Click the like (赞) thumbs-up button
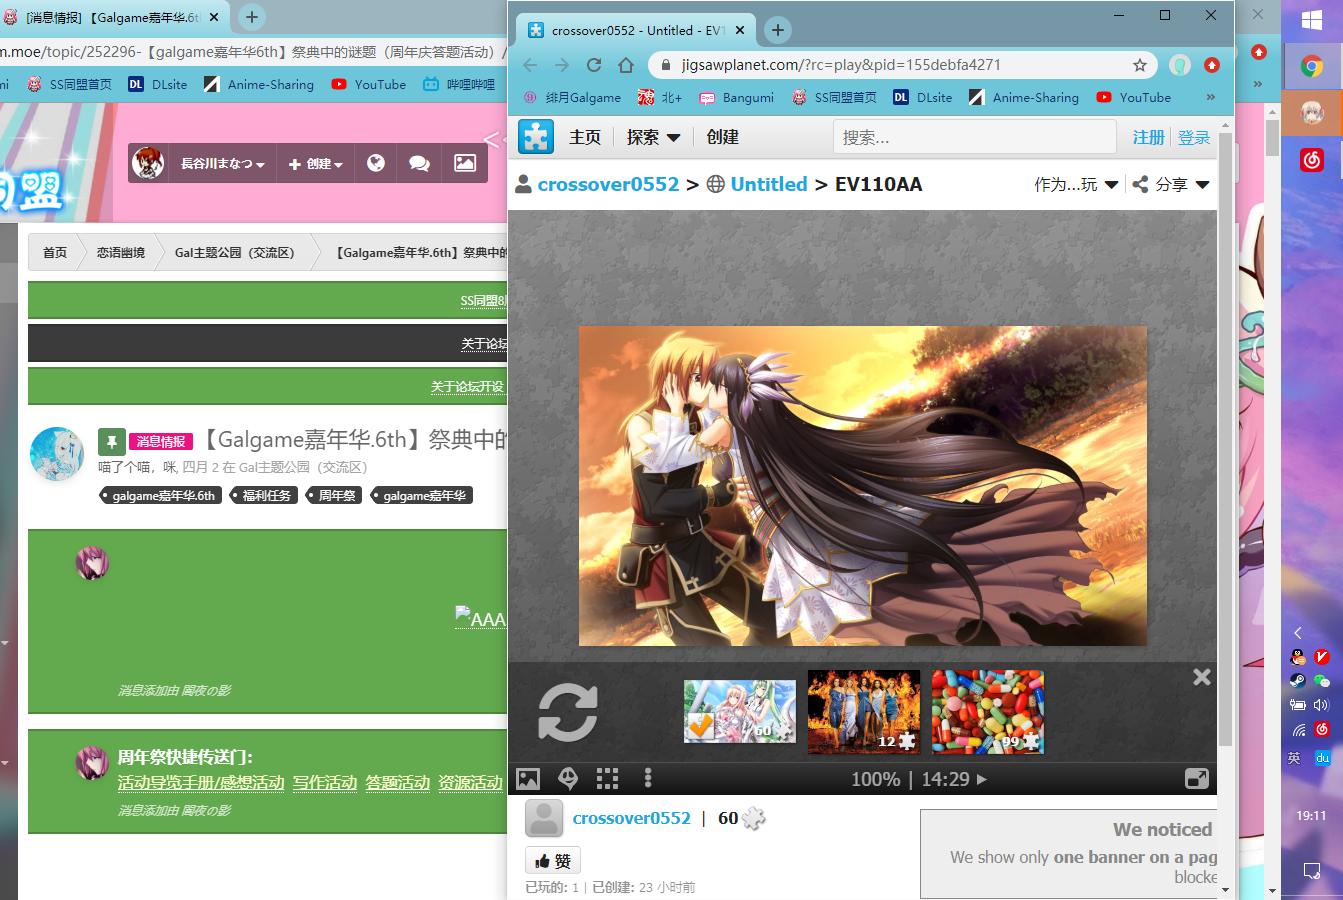Viewport: 1343px width, 900px height. 553,860
